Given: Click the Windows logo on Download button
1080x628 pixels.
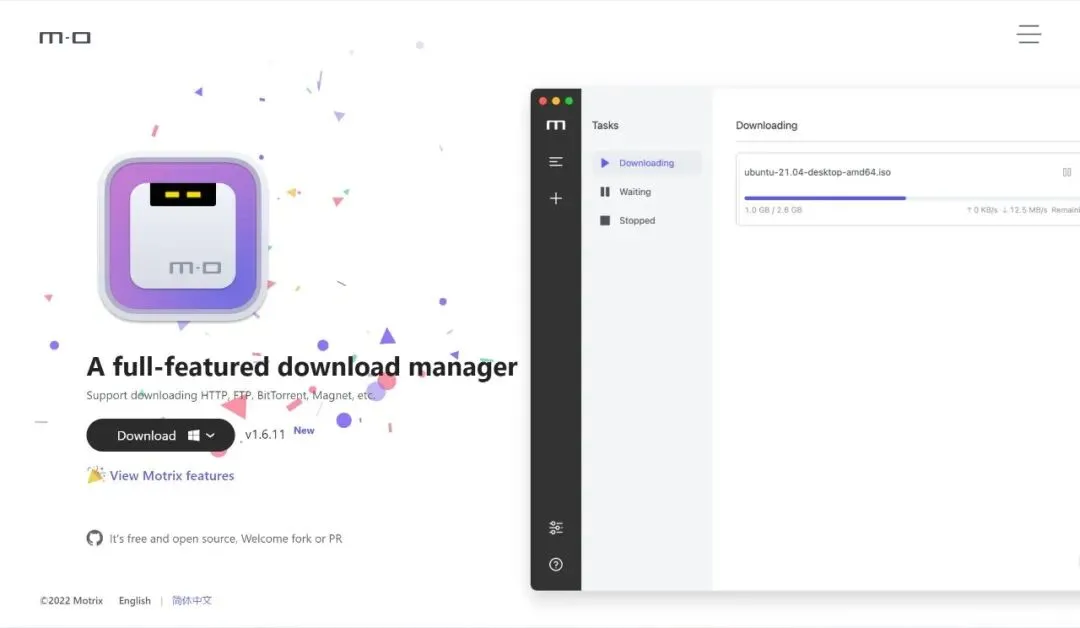Looking at the screenshot, I should (194, 435).
